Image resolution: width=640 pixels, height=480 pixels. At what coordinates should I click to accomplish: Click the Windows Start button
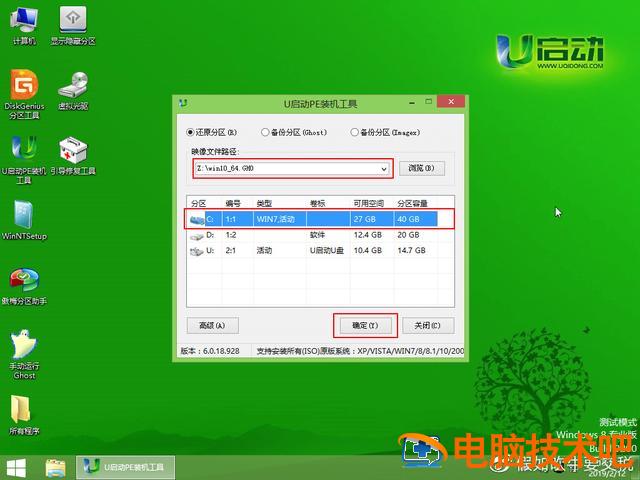(16, 468)
